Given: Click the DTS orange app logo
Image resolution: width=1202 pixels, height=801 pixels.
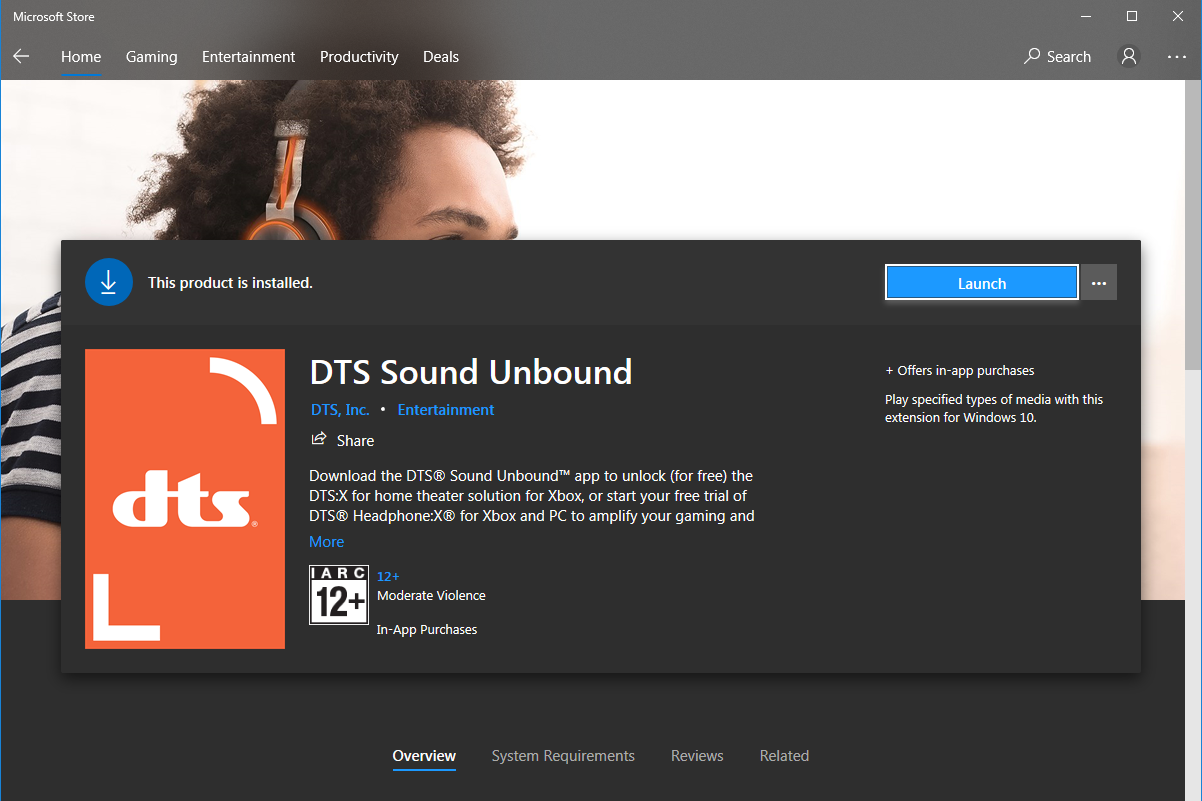Looking at the screenshot, I should pos(185,499).
